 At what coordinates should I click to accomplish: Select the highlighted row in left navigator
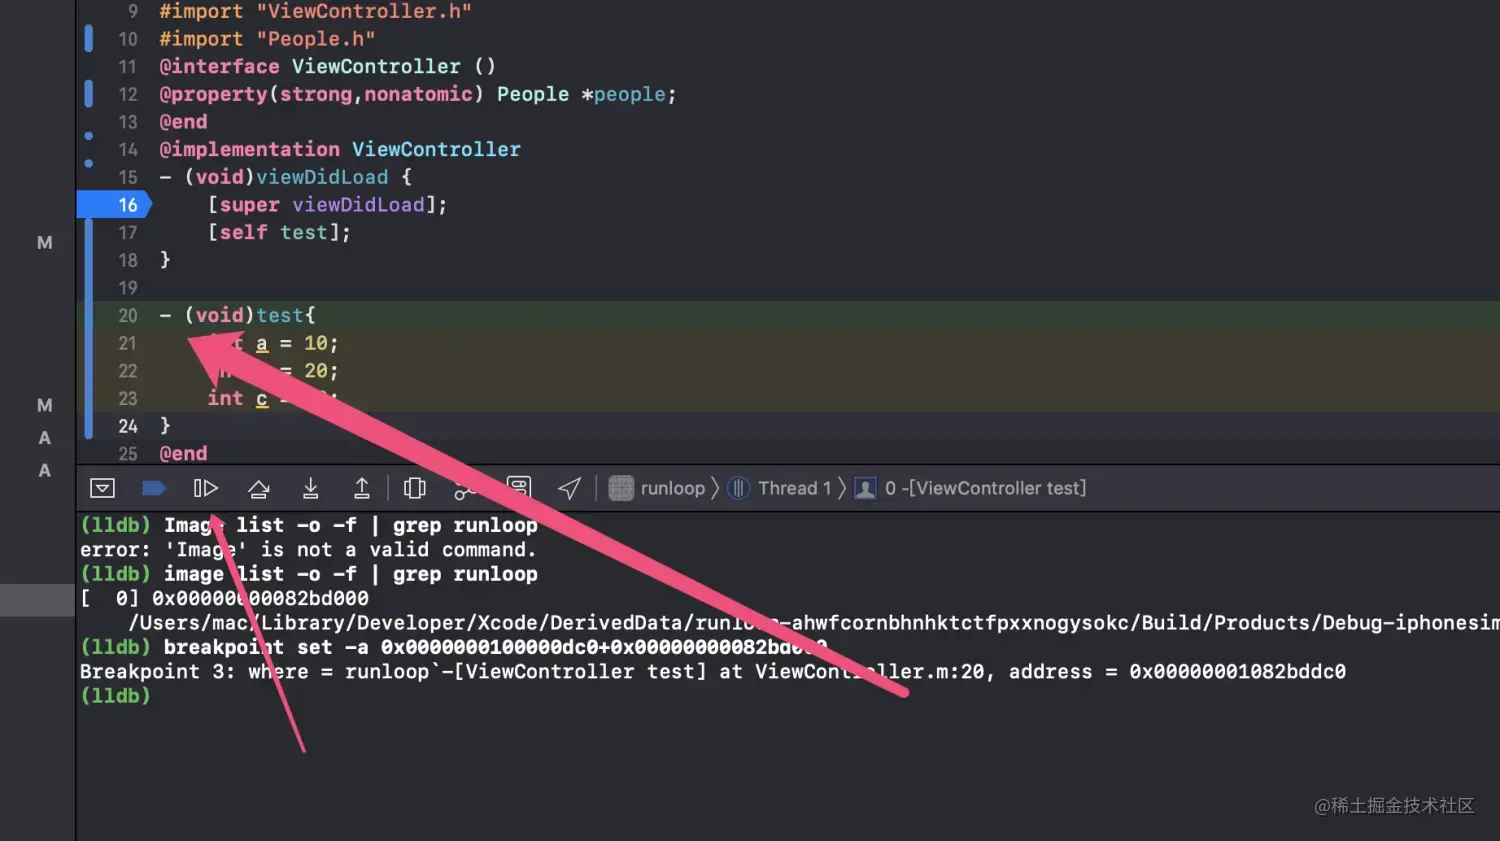(x=37, y=600)
